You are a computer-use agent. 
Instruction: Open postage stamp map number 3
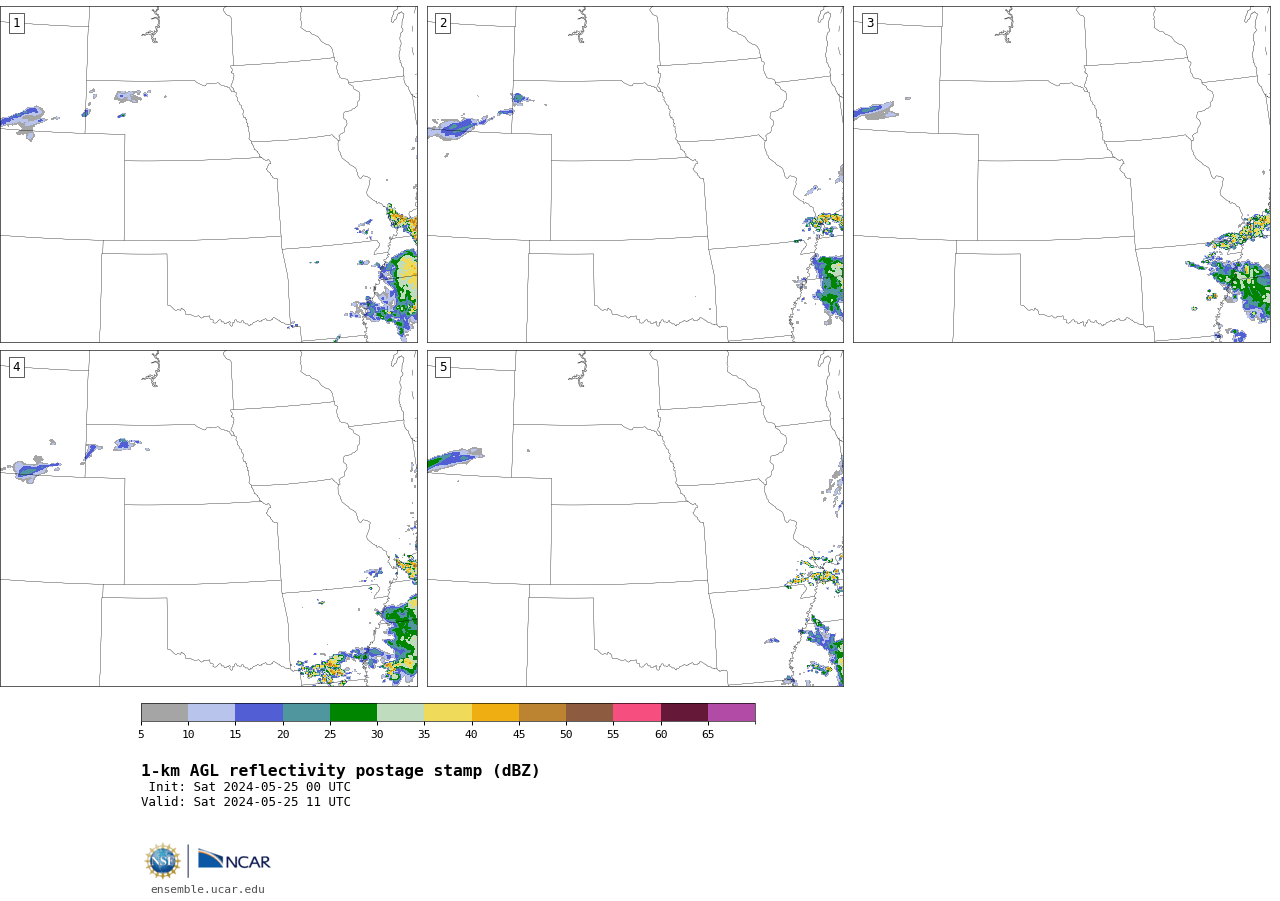(x=1062, y=174)
